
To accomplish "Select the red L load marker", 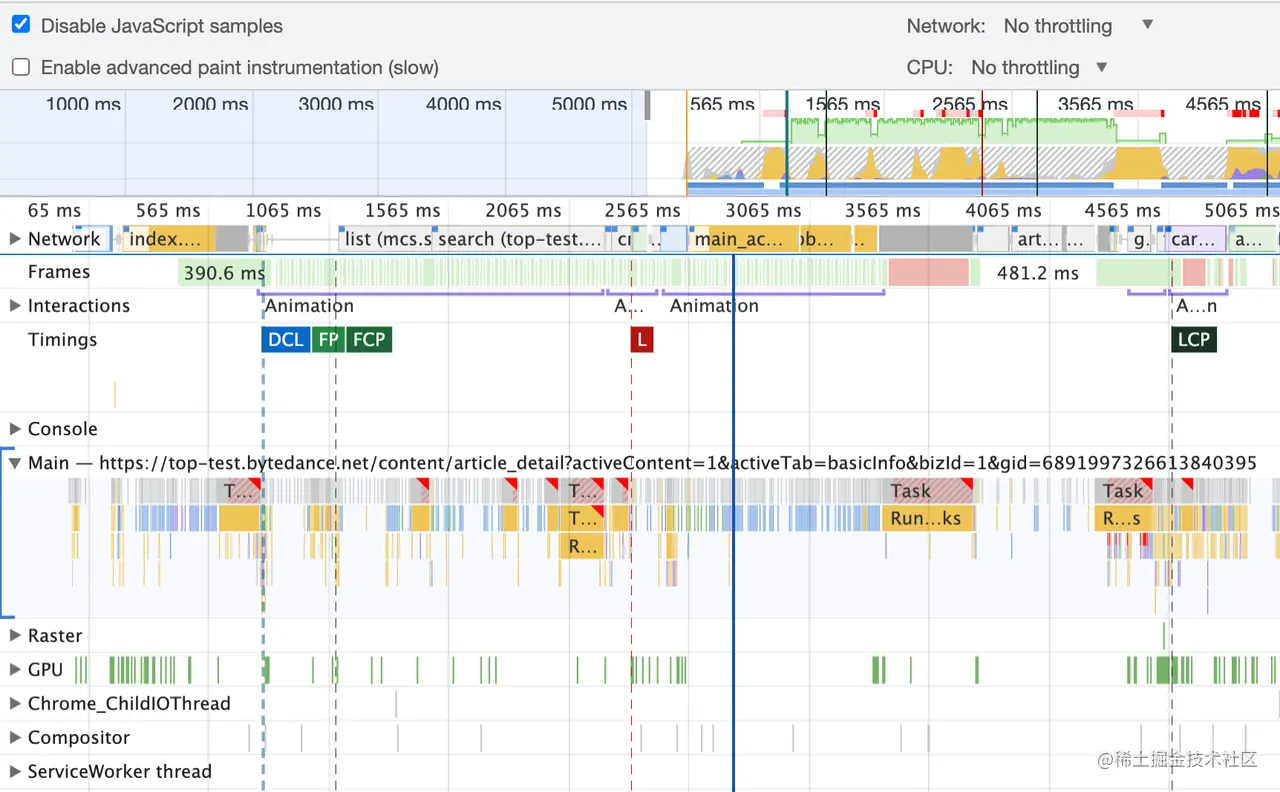I will pyautogui.click(x=642, y=340).
